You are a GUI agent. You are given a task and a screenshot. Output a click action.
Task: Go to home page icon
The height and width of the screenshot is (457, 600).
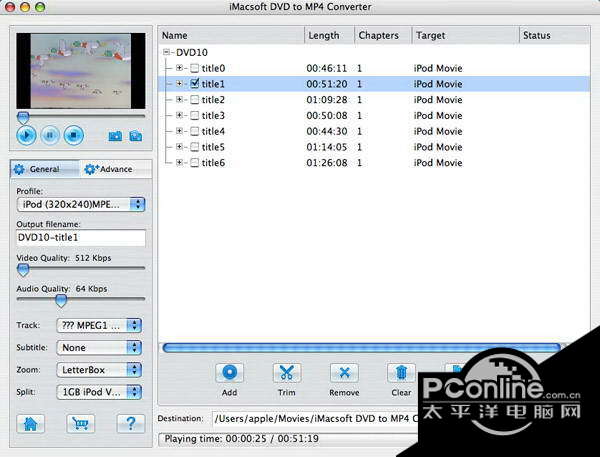click(31, 424)
